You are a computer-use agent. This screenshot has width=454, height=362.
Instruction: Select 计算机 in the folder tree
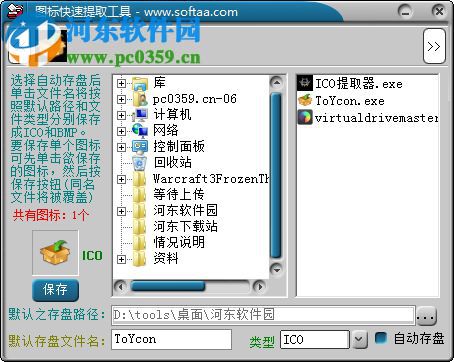172,115
